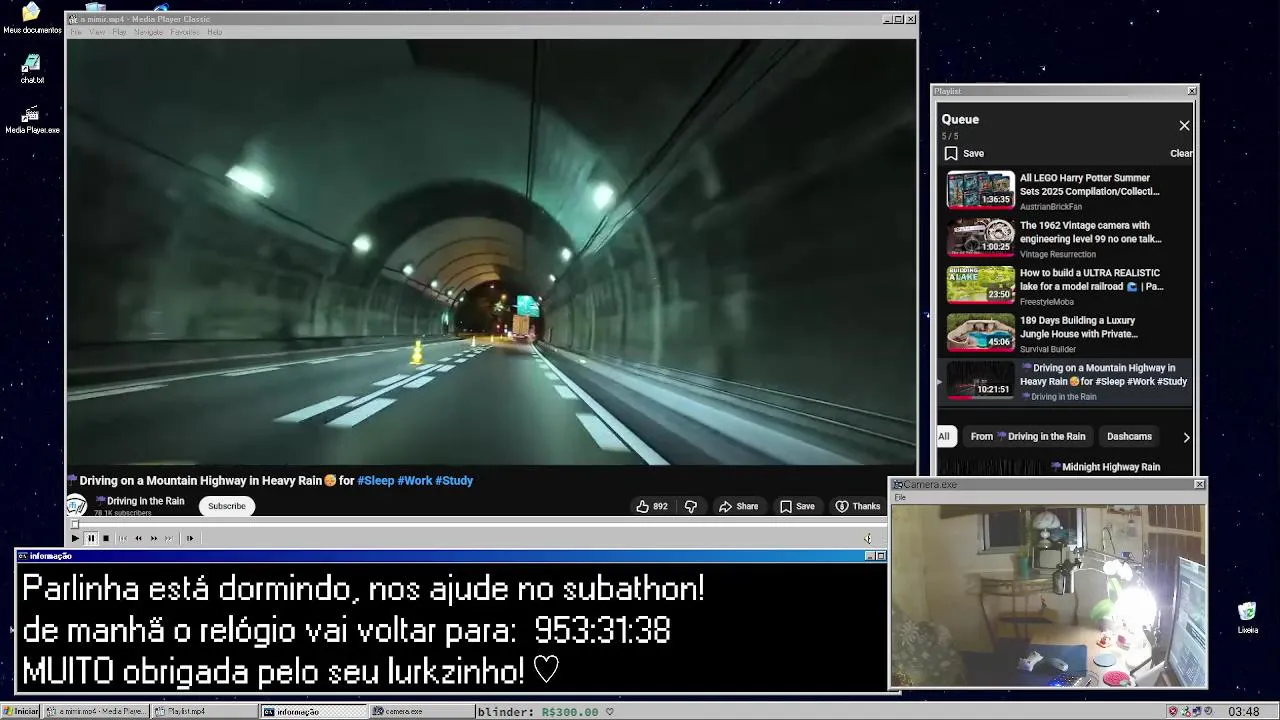Select LEGO Harry Potter Summer Sets video thumbnail

pyautogui.click(x=980, y=189)
